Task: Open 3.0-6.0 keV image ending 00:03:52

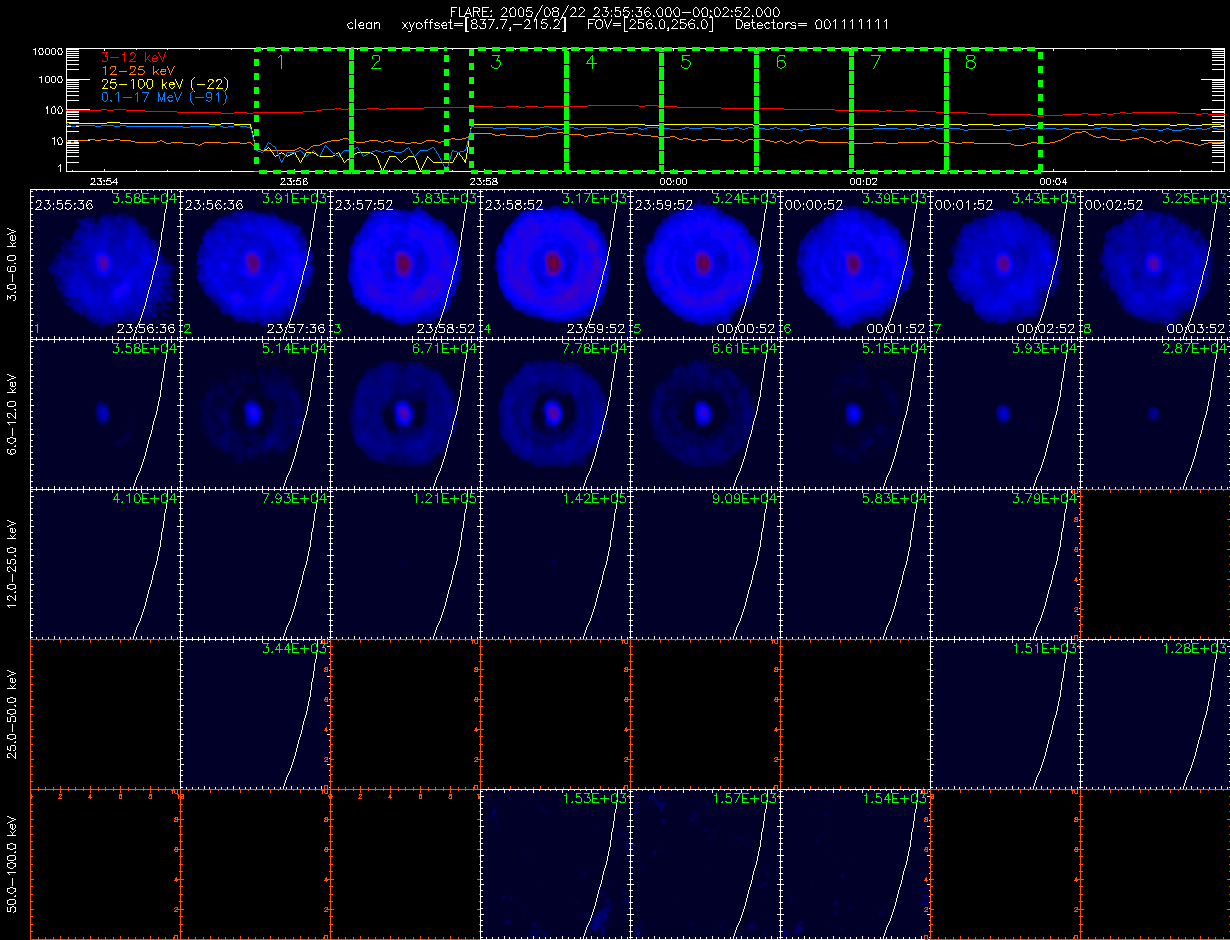Action: tap(1155, 263)
